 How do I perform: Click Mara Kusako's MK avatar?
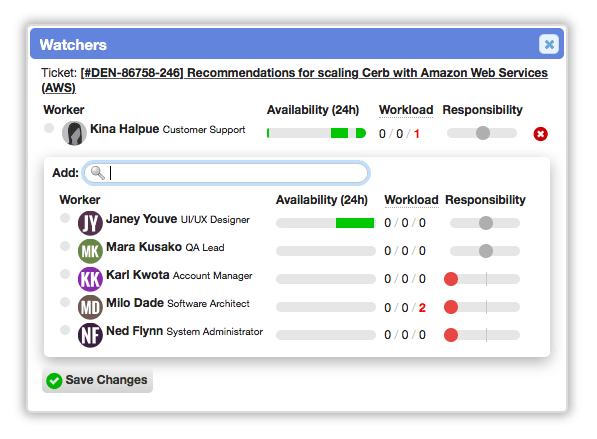(x=90, y=251)
